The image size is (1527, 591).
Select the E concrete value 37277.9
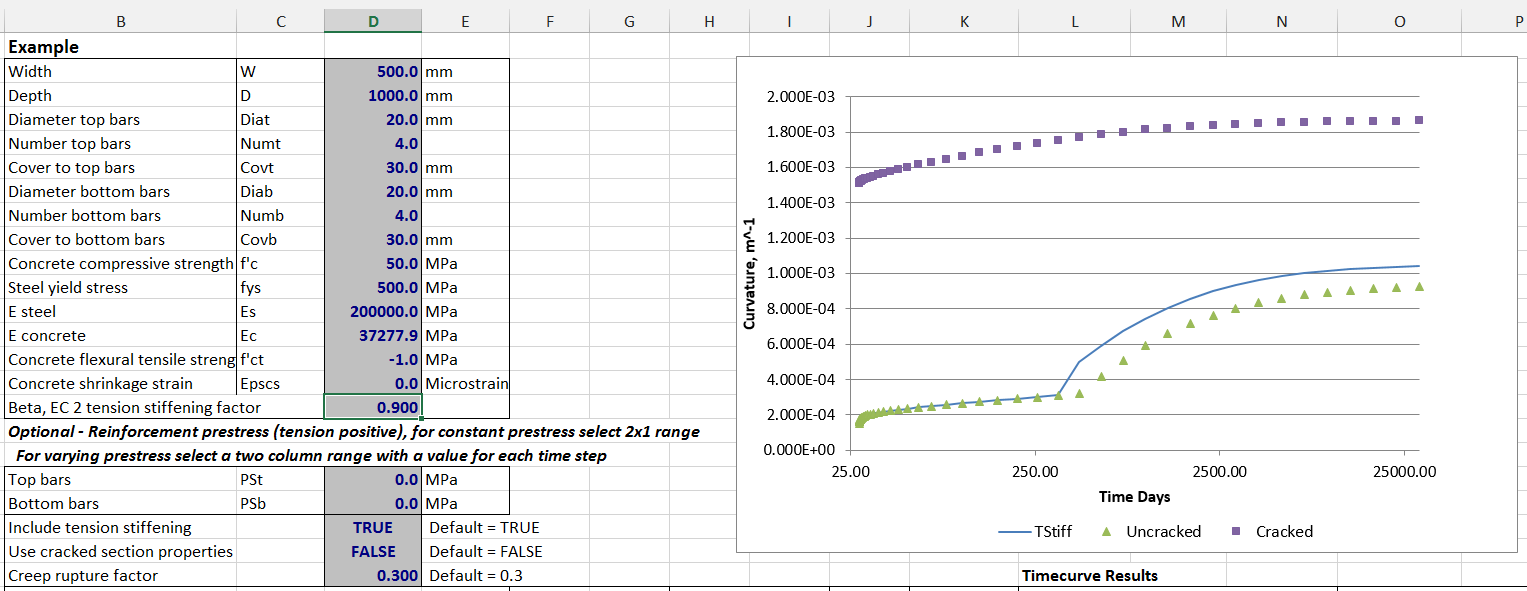[x=373, y=336]
